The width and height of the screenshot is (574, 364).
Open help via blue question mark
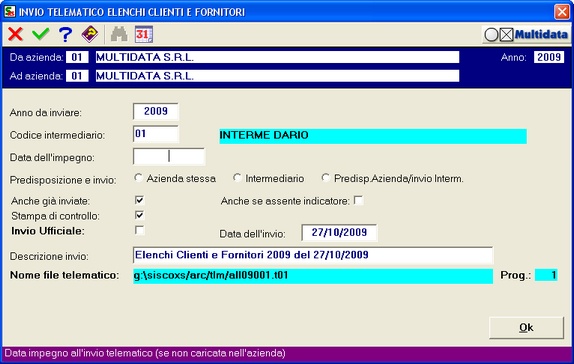coord(66,34)
